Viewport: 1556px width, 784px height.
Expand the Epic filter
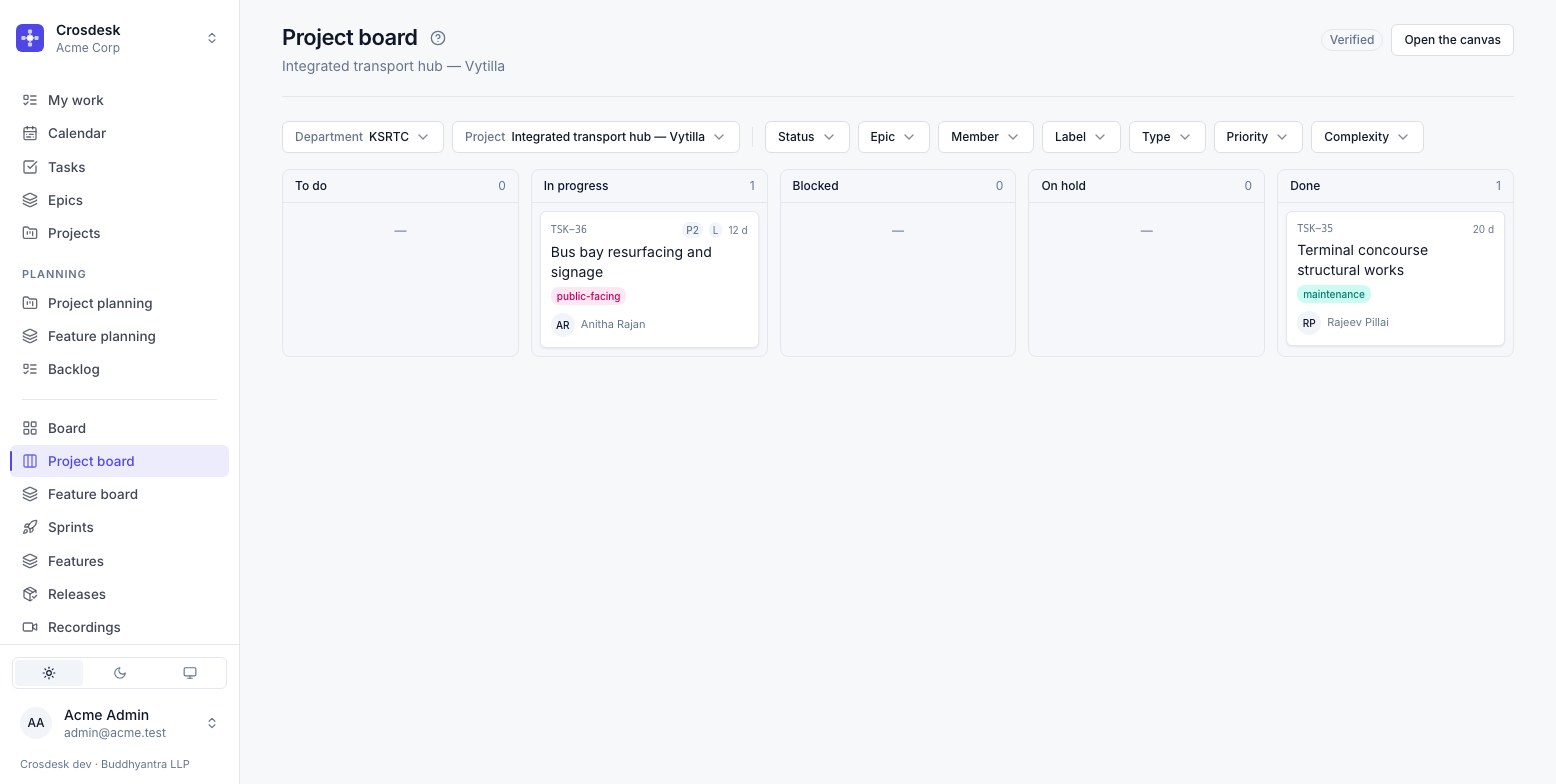tap(894, 137)
